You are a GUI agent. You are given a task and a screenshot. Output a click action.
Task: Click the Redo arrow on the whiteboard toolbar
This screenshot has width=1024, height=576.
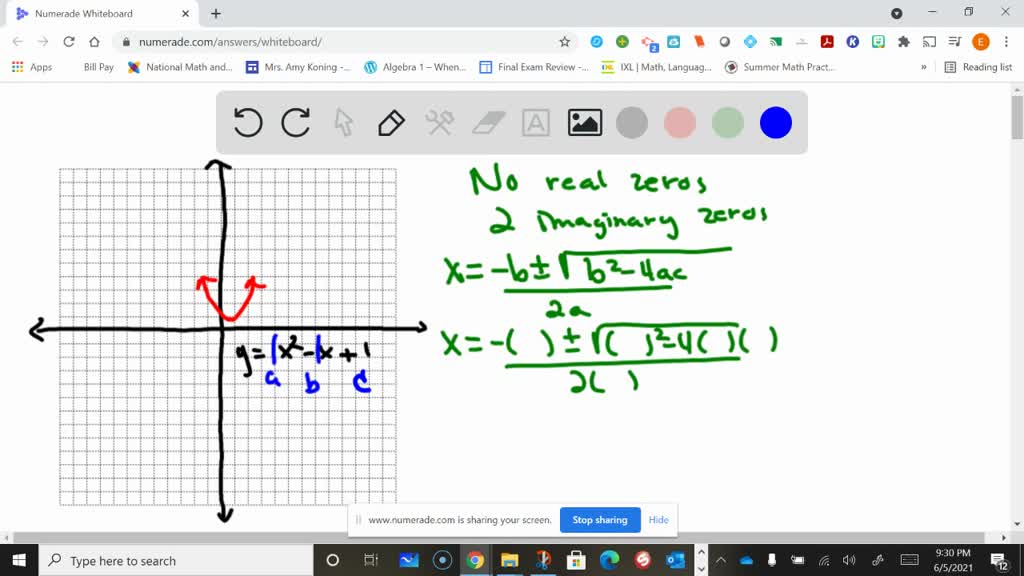(x=296, y=122)
